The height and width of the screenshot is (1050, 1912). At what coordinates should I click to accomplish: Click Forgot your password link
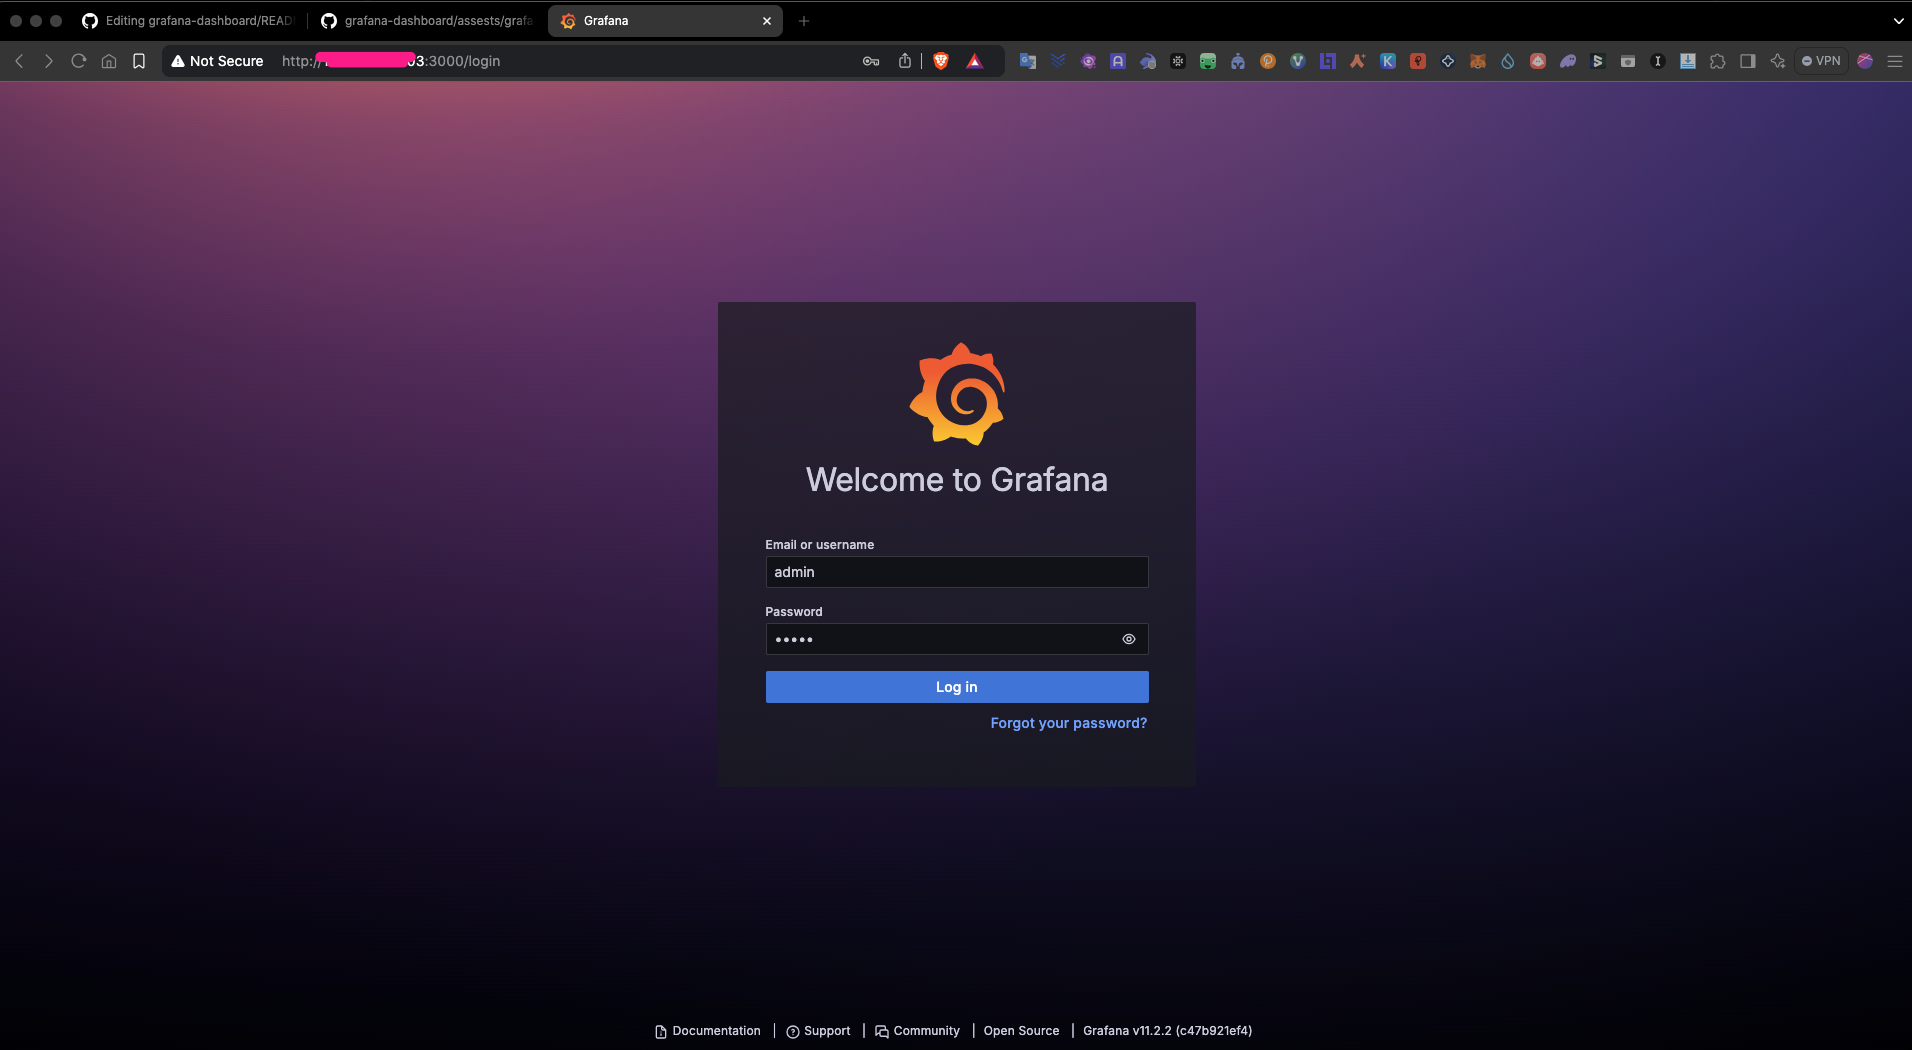pos(1069,723)
